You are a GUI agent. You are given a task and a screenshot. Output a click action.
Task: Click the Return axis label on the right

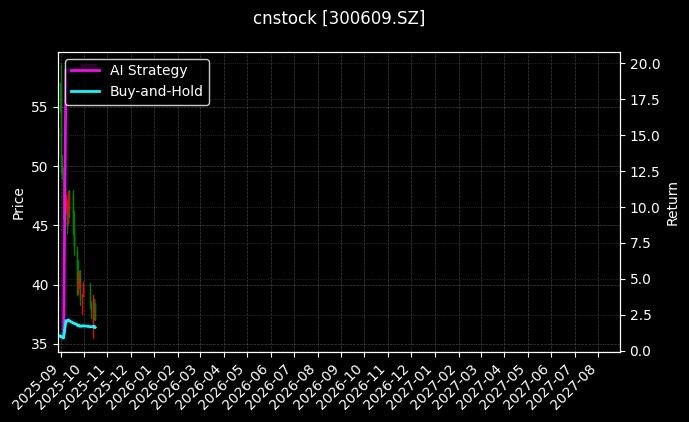point(674,203)
